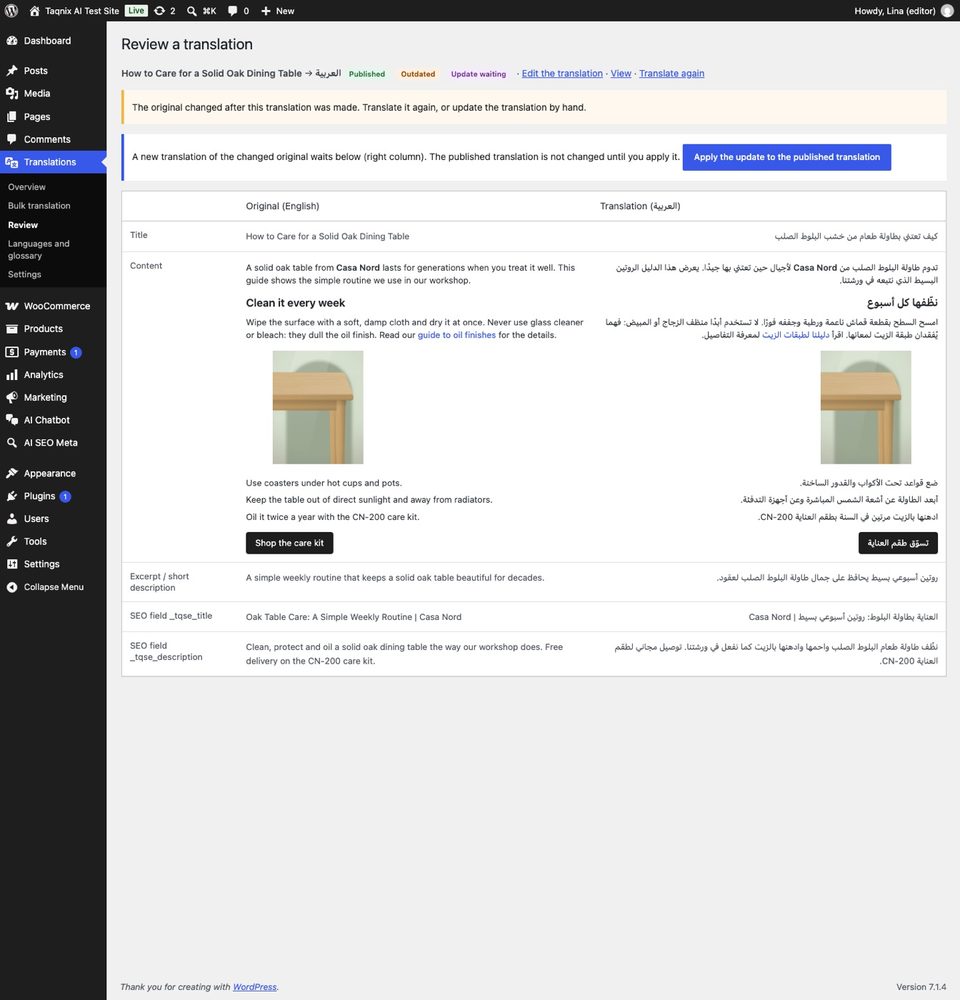Click the Dashboard gauge icon
Viewport: 960px width, 1000px height.
pos(12,41)
